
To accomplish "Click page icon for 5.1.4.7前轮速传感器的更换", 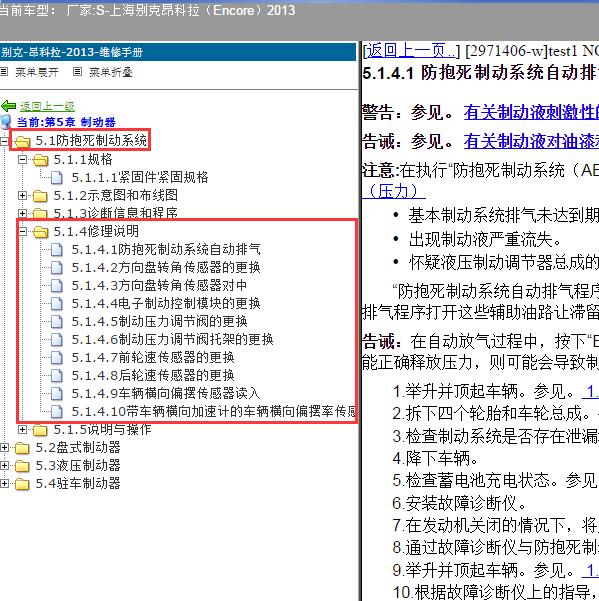I will [x=57, y=358].
